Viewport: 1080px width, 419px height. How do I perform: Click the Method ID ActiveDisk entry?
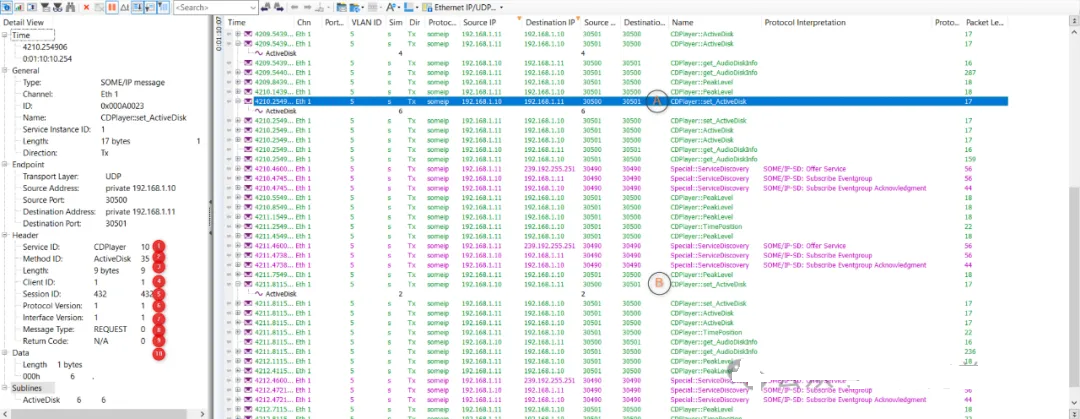86,258
